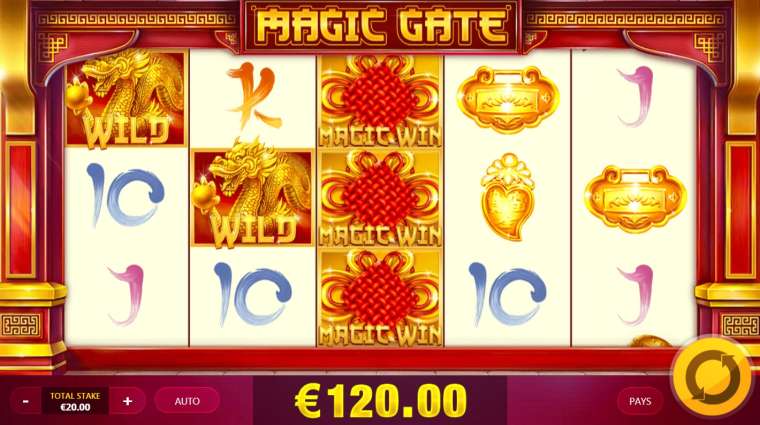Click the gold ingot lock on fifth reel
The height and width of the screenshot is (425, 760).
tap(635, 199)
